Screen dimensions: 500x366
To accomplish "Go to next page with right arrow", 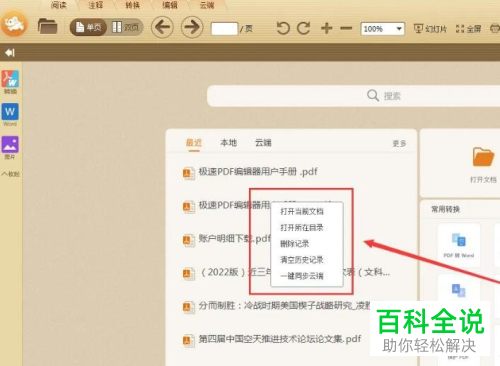I will point(192,27).
